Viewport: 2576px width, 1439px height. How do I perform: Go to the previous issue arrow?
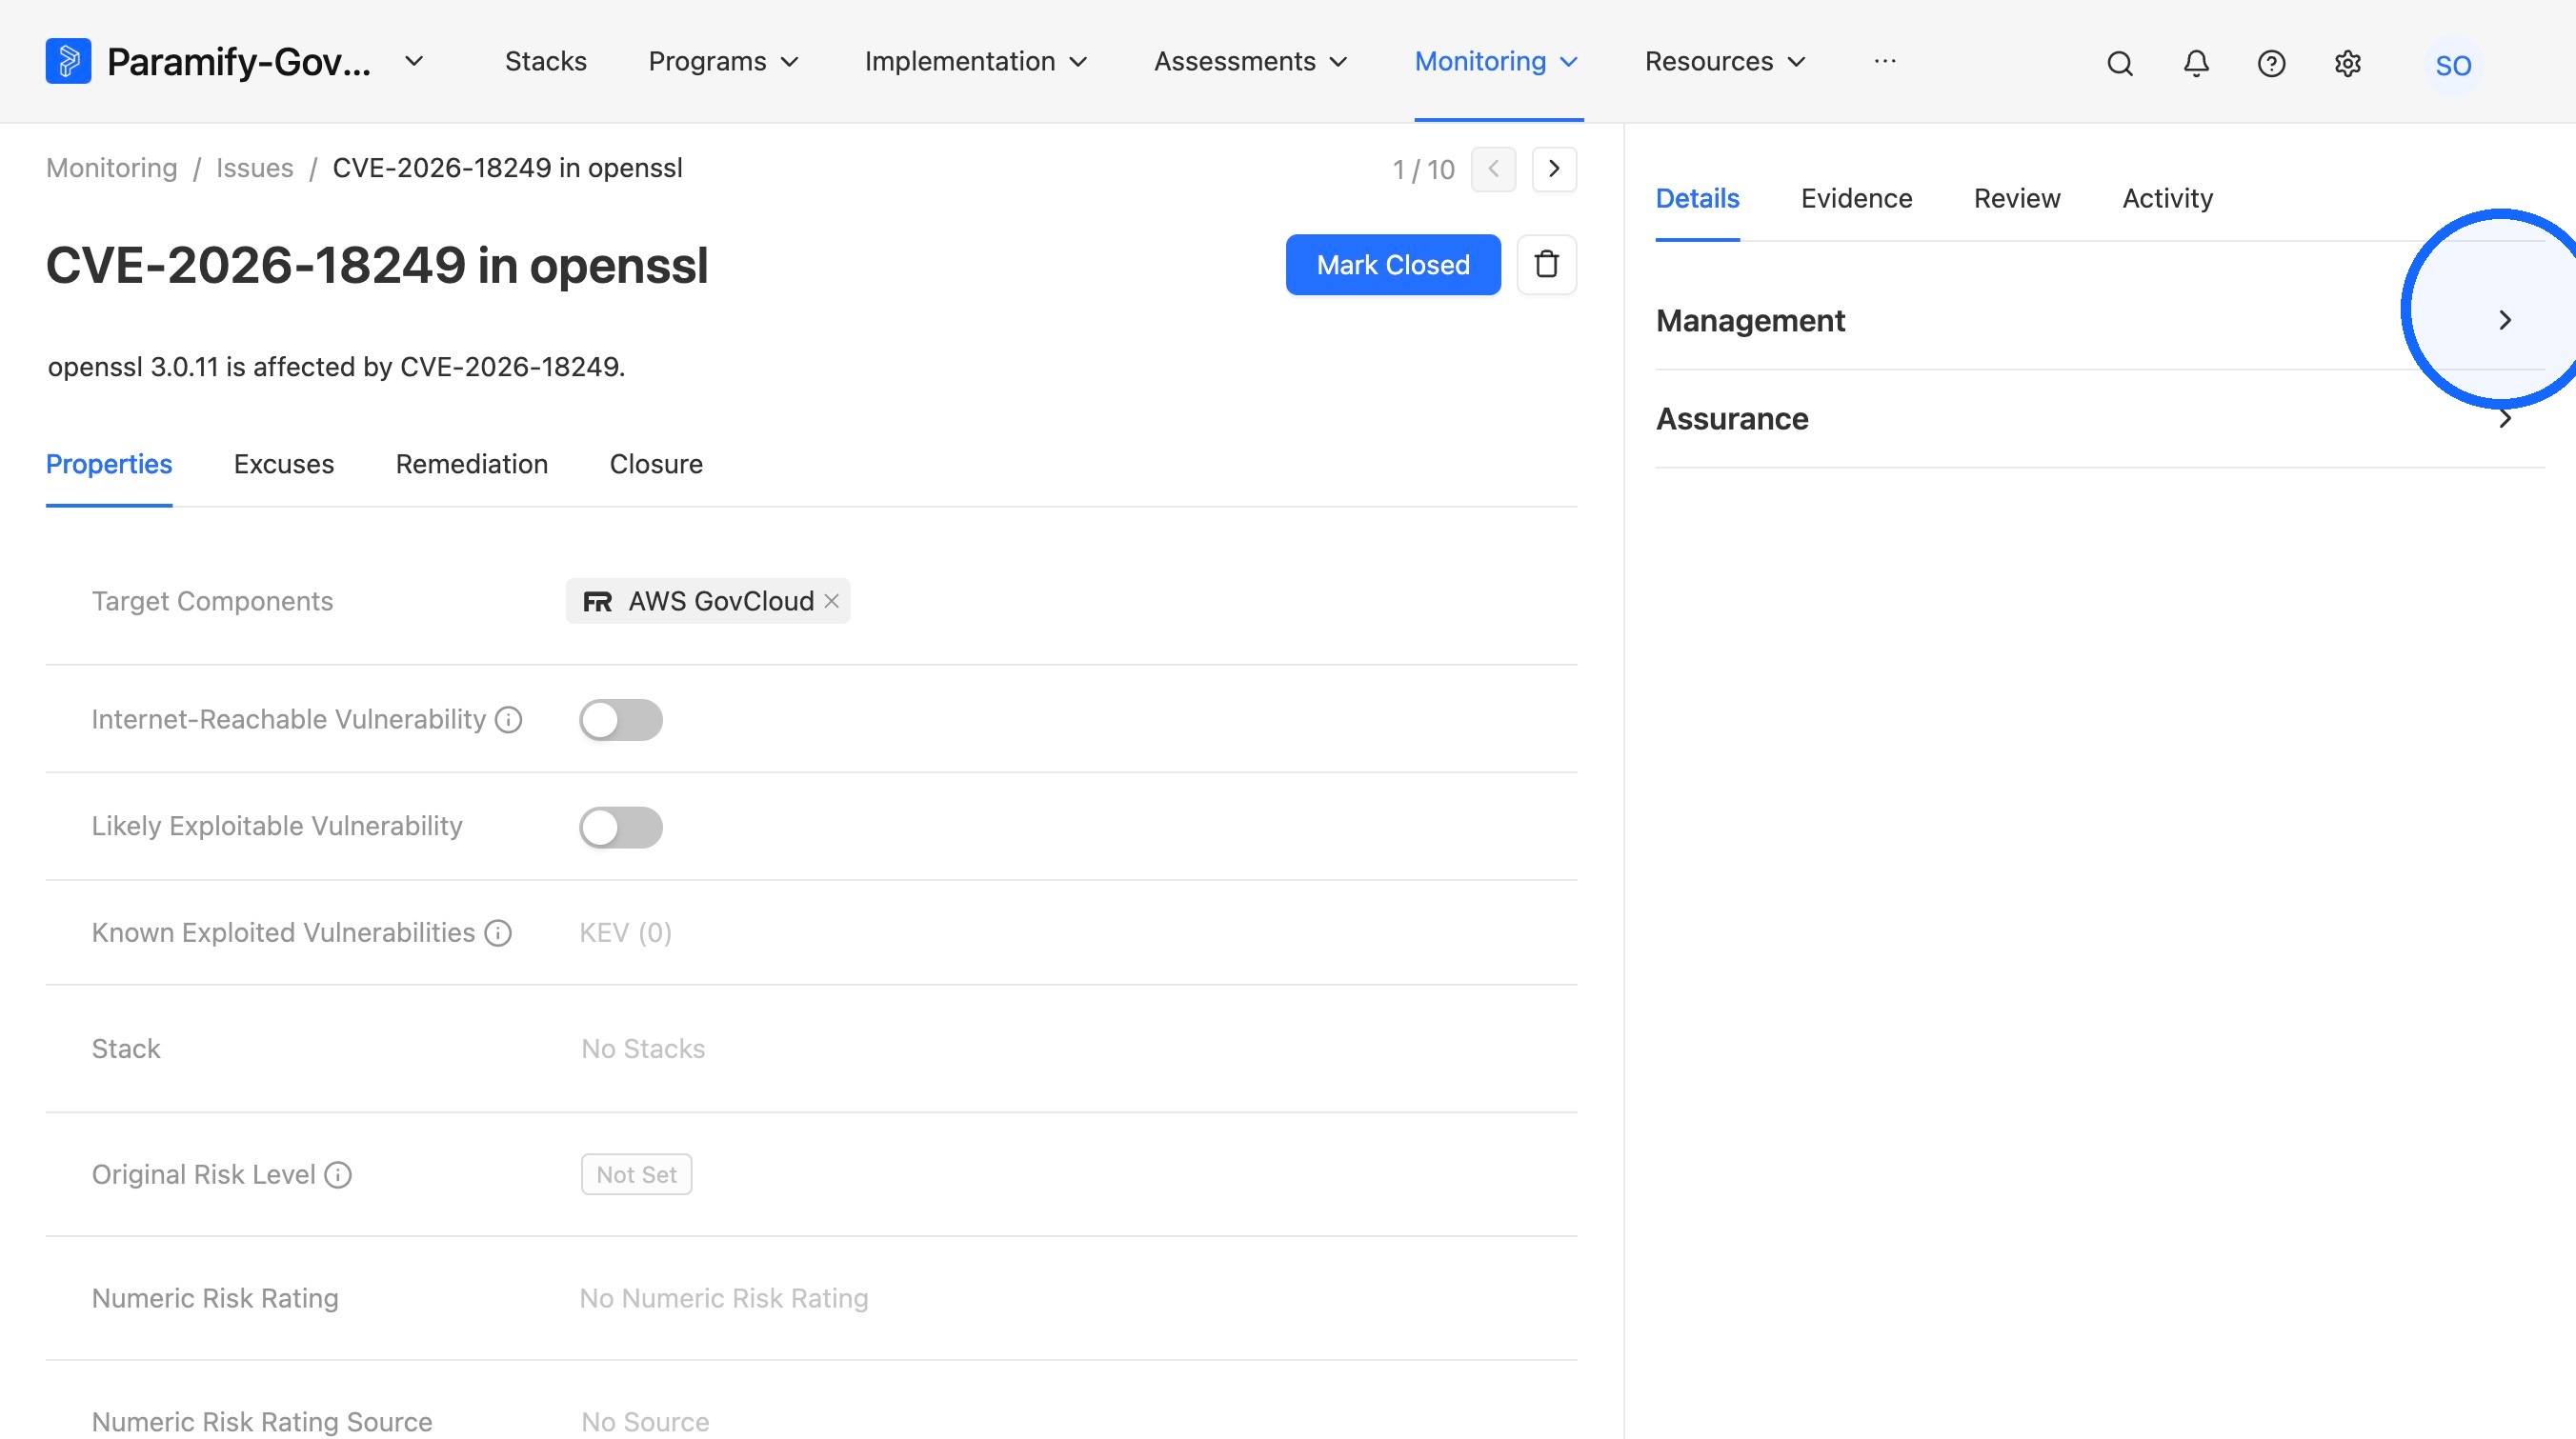click(1493, 169)
